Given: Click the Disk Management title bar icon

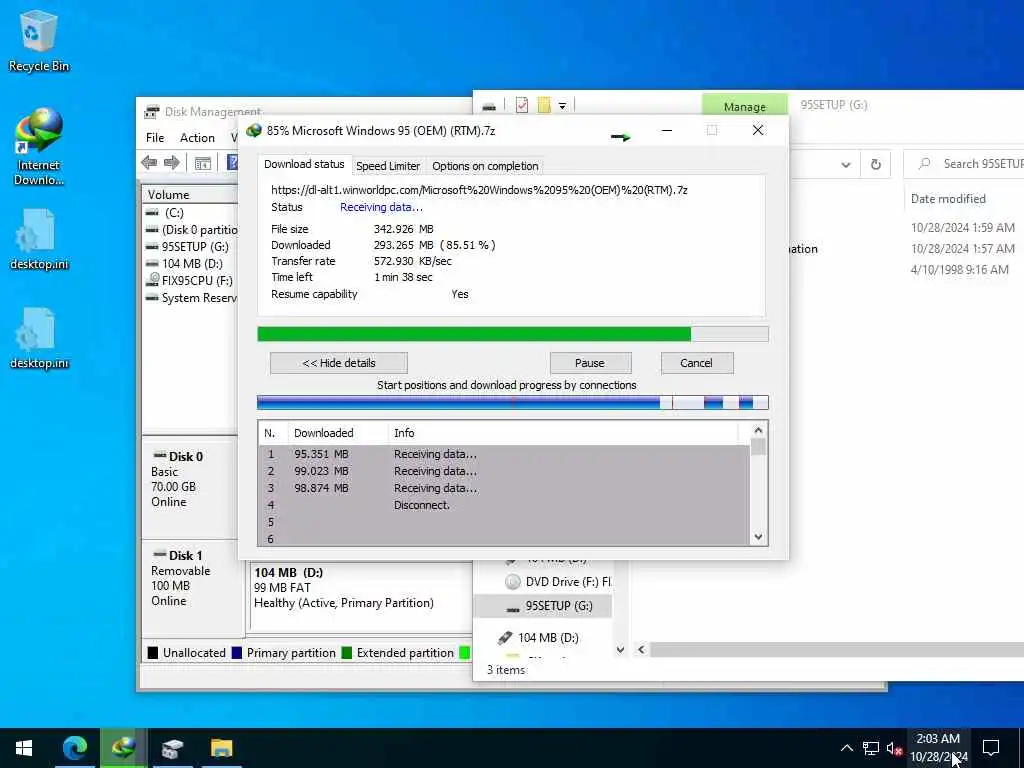Looking at the screenshot, I should (152, 112).
